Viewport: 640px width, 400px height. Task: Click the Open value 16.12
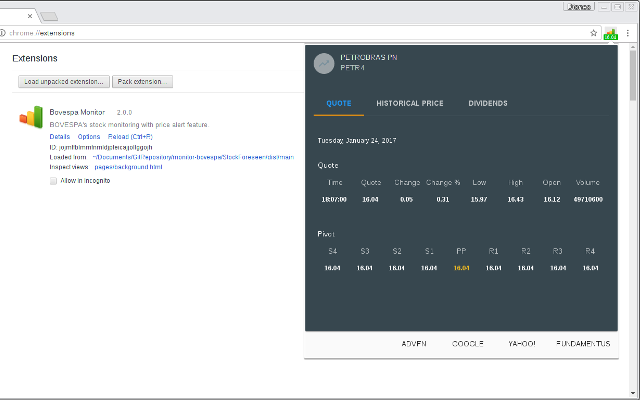tap(551, 200)
